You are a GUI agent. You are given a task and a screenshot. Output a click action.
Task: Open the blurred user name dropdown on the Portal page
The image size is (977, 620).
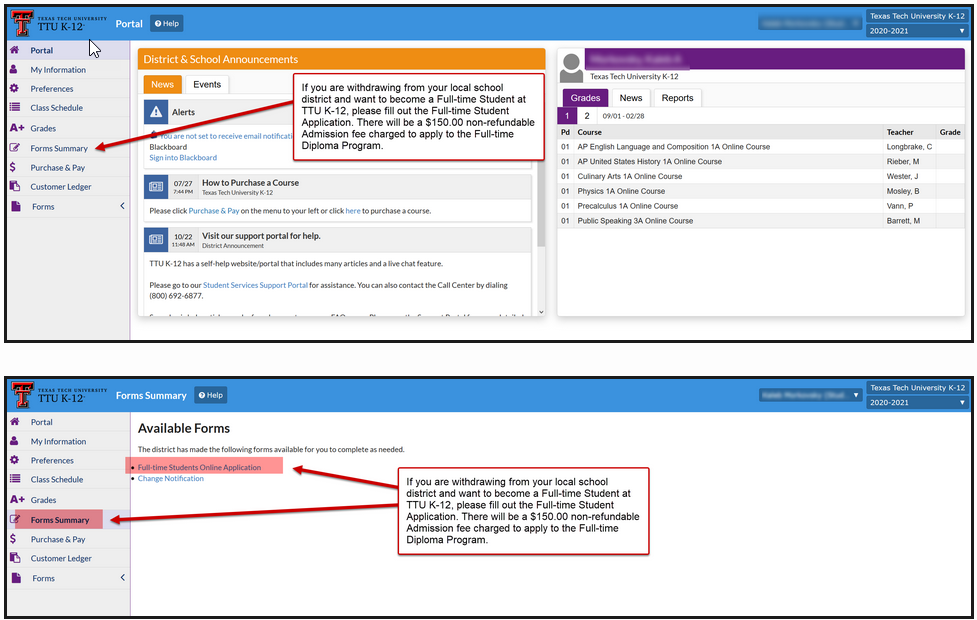point(810,23)
